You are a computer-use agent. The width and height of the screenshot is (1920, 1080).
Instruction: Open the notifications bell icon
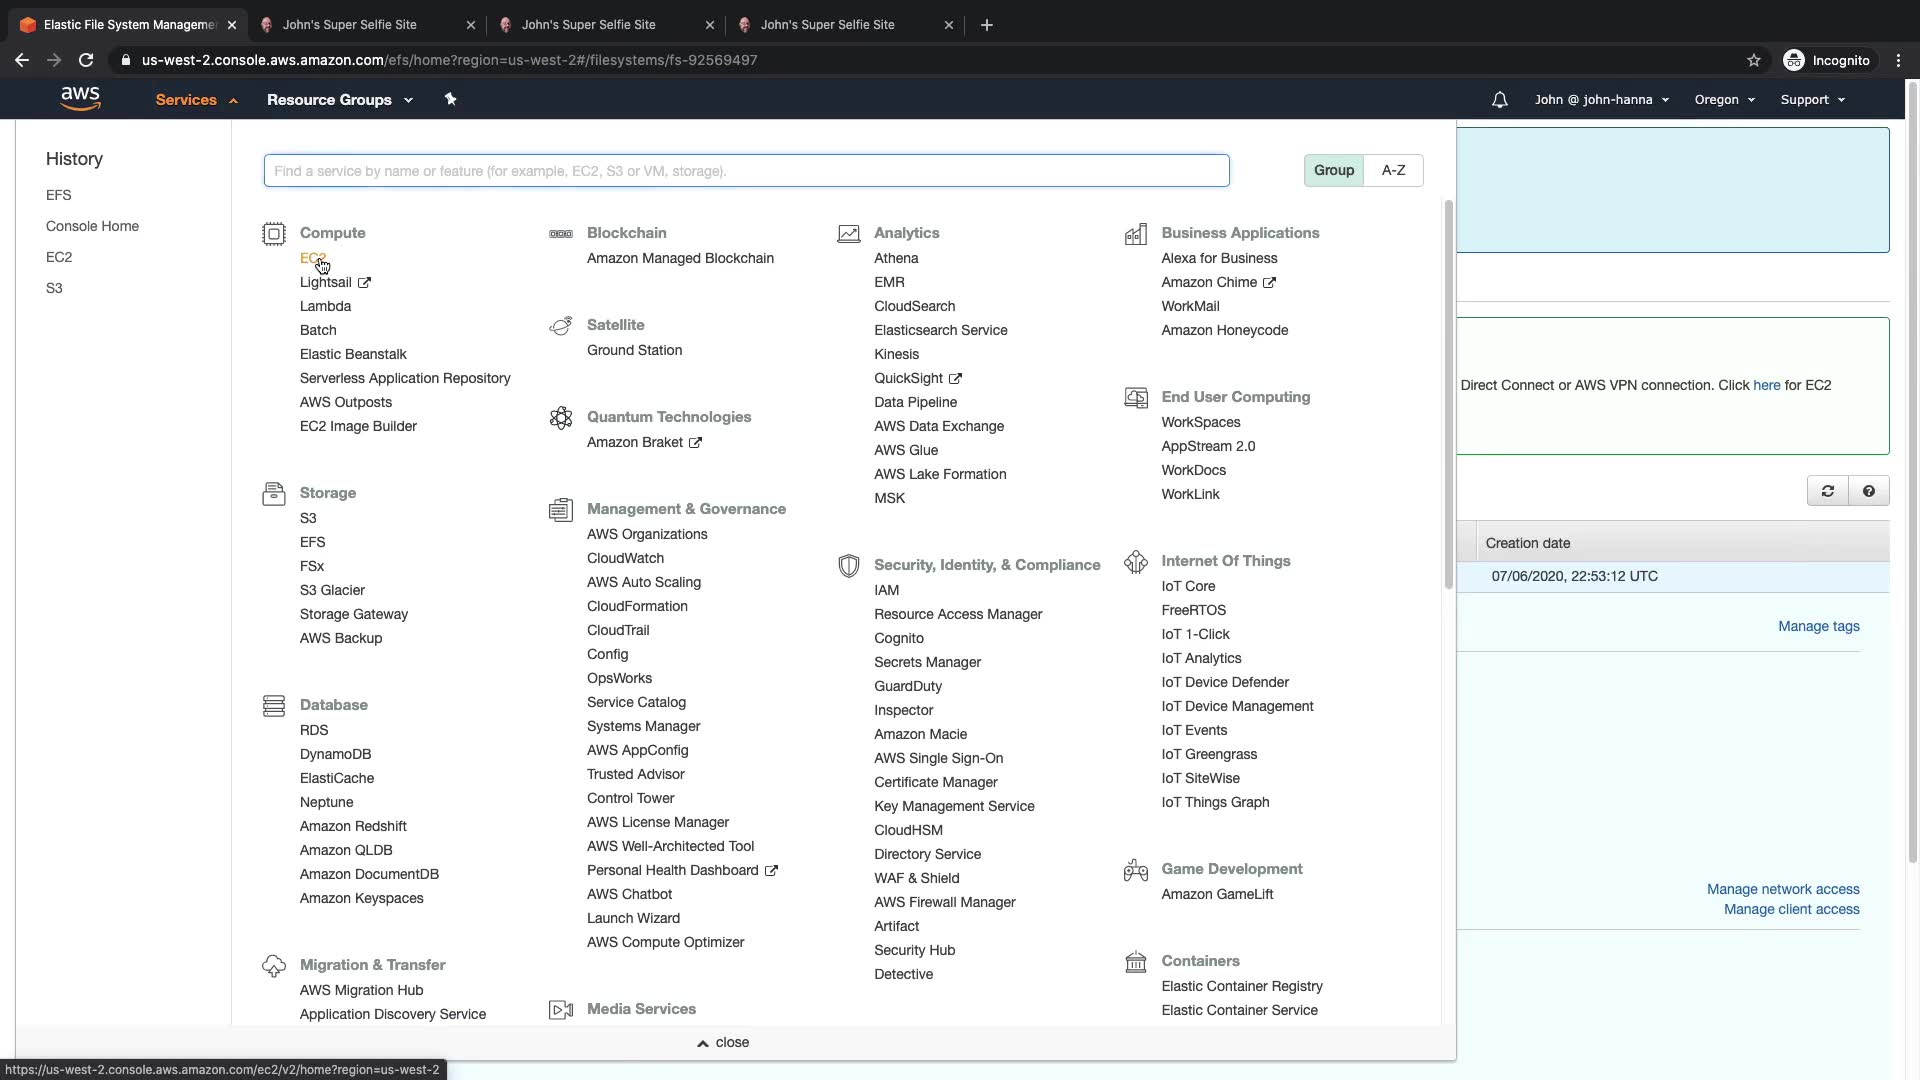[1499, 100]
